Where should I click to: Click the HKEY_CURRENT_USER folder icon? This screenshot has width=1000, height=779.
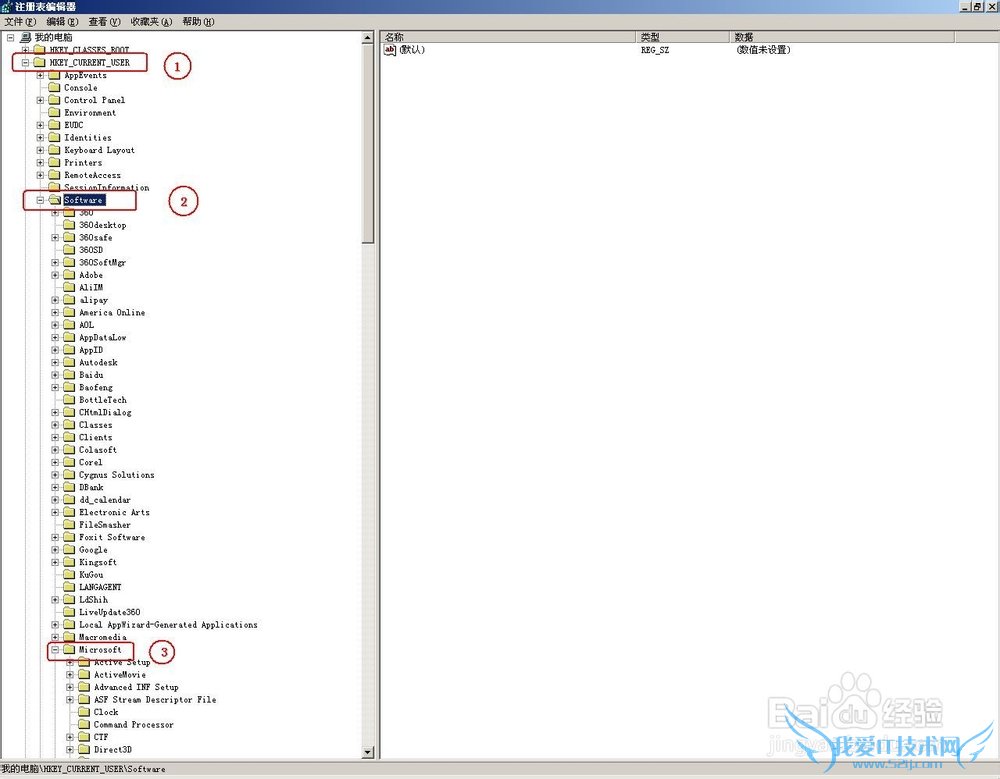click(40, 63)
